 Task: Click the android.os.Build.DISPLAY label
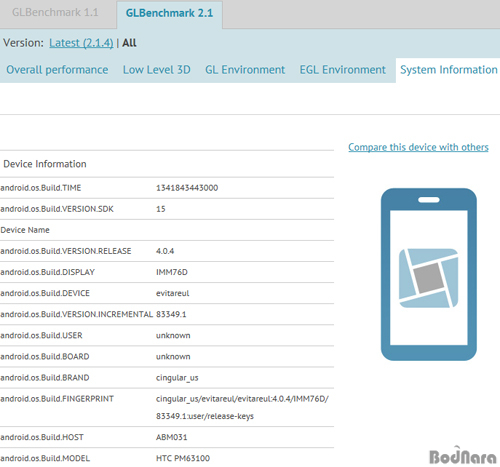click(48, 272)
